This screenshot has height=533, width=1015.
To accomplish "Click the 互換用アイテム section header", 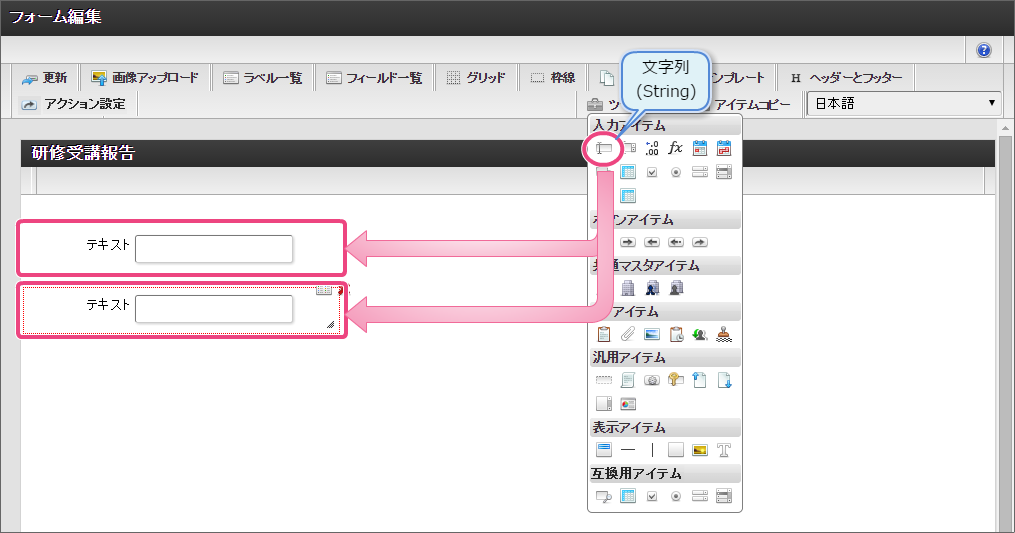I will 665,473.
